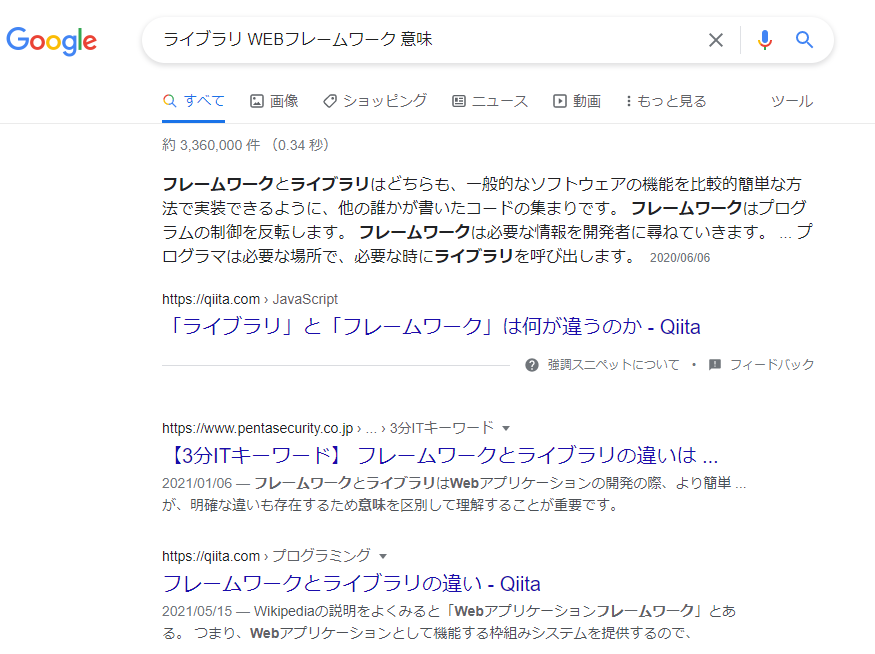Click the ニュース newspaper icon
Viewport: 875px width, 654px height.
tap(458, 101)
